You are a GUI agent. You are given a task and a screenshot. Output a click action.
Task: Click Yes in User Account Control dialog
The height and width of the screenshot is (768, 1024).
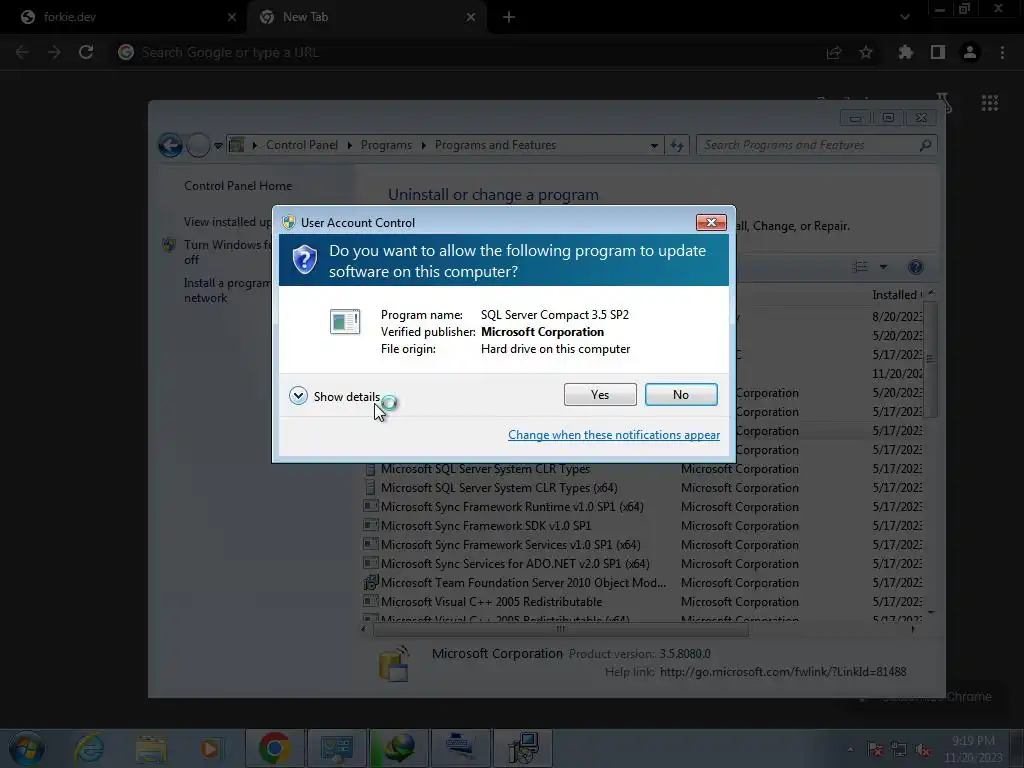click(600, 394)
